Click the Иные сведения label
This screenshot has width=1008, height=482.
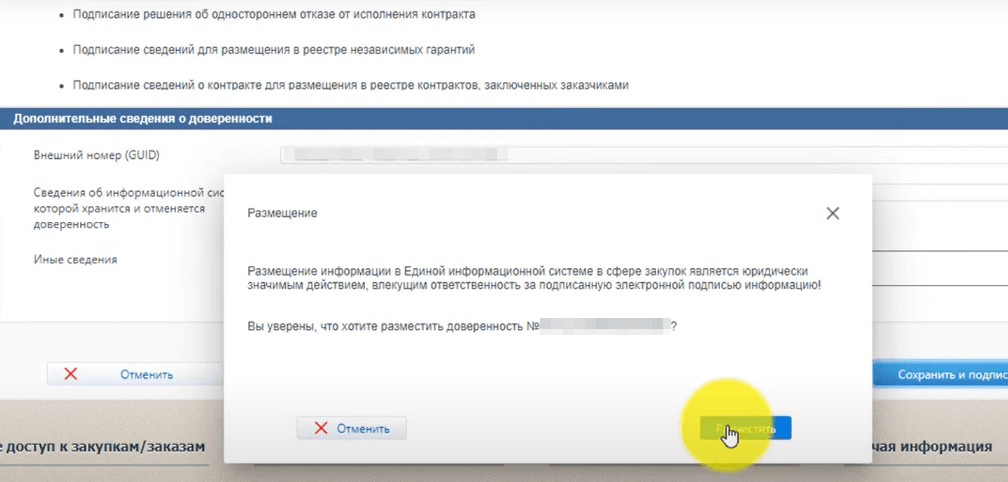(75, 260)
